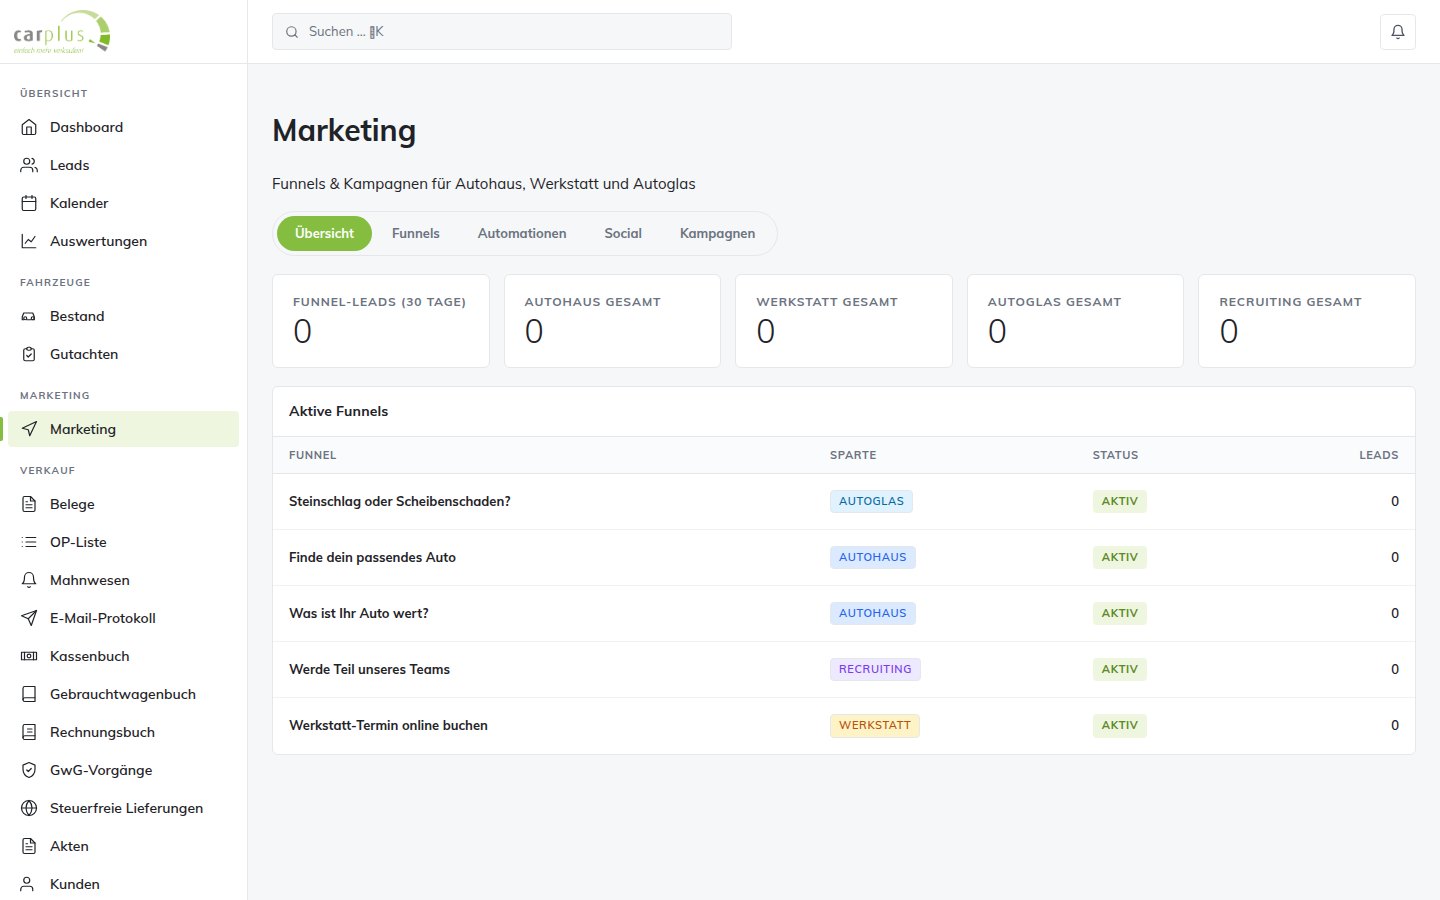The height and width of the screenshot is (900, 1440).
Task: Click the Marketing paper-plane icon
Action: 29,429
